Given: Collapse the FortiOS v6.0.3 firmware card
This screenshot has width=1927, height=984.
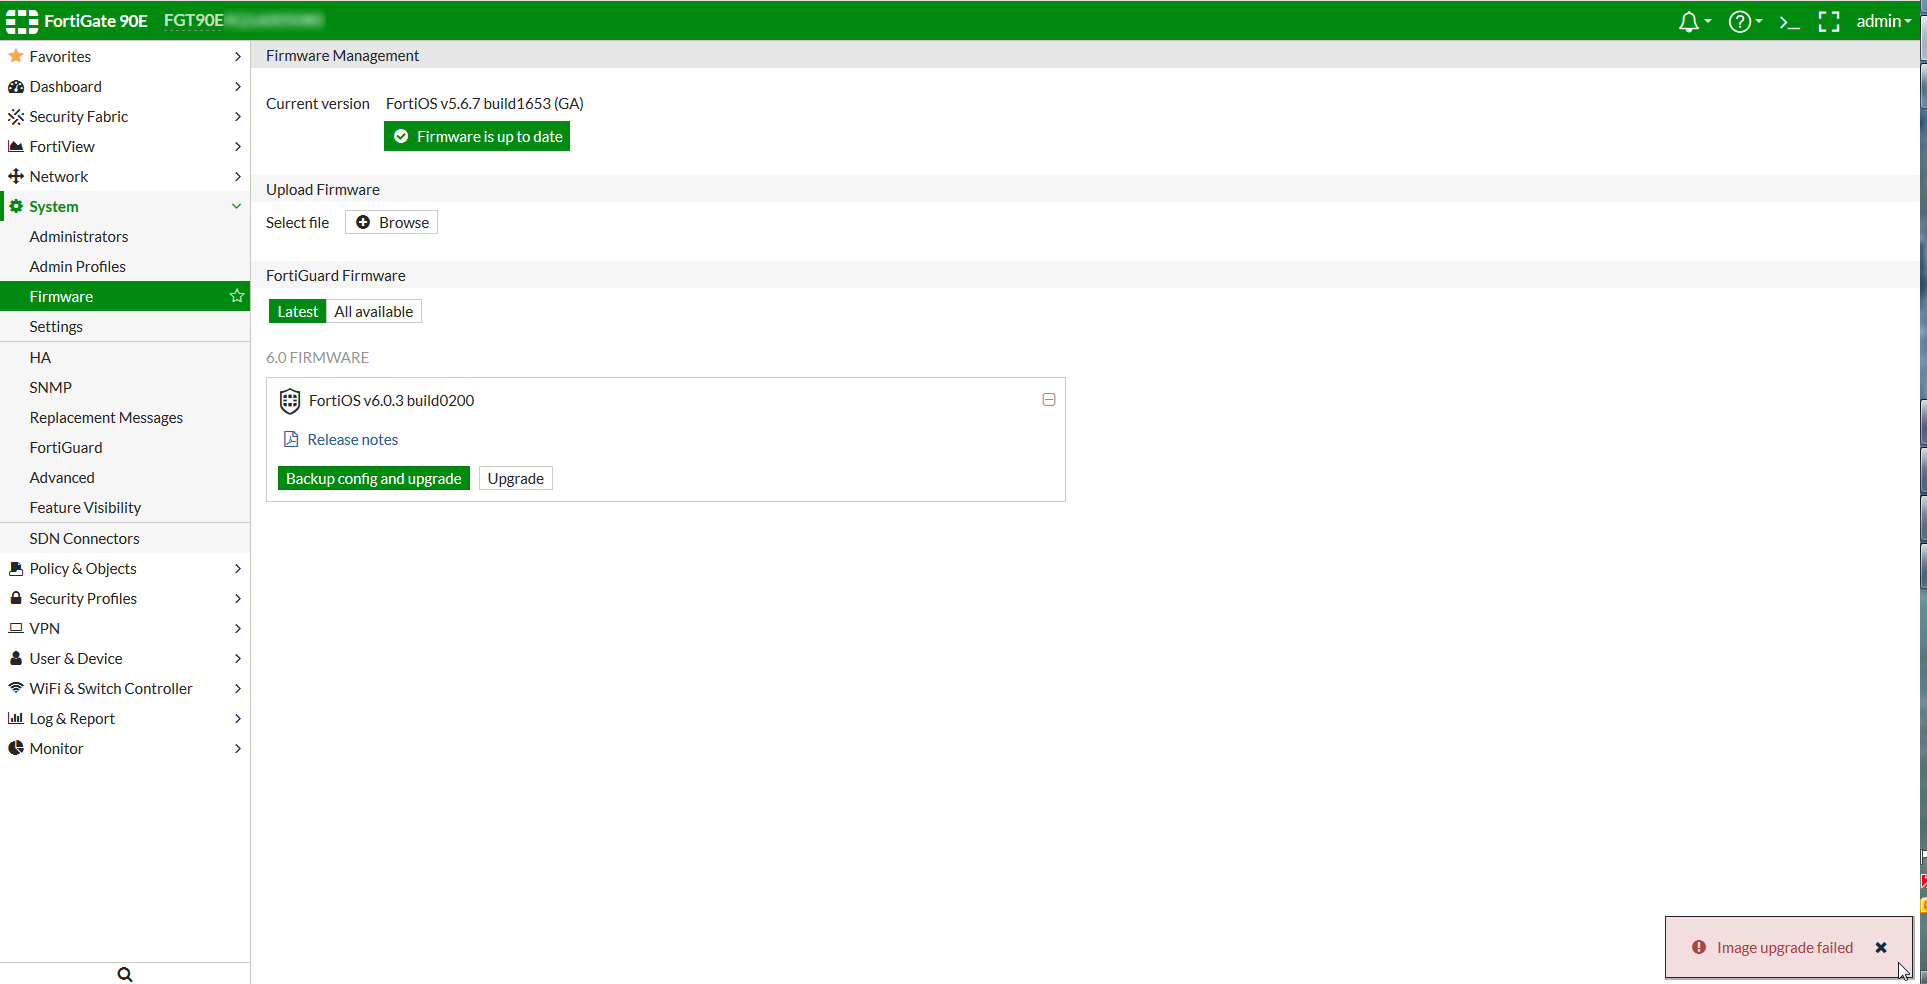Looking at the screenshot, I should coord(1049,399).
